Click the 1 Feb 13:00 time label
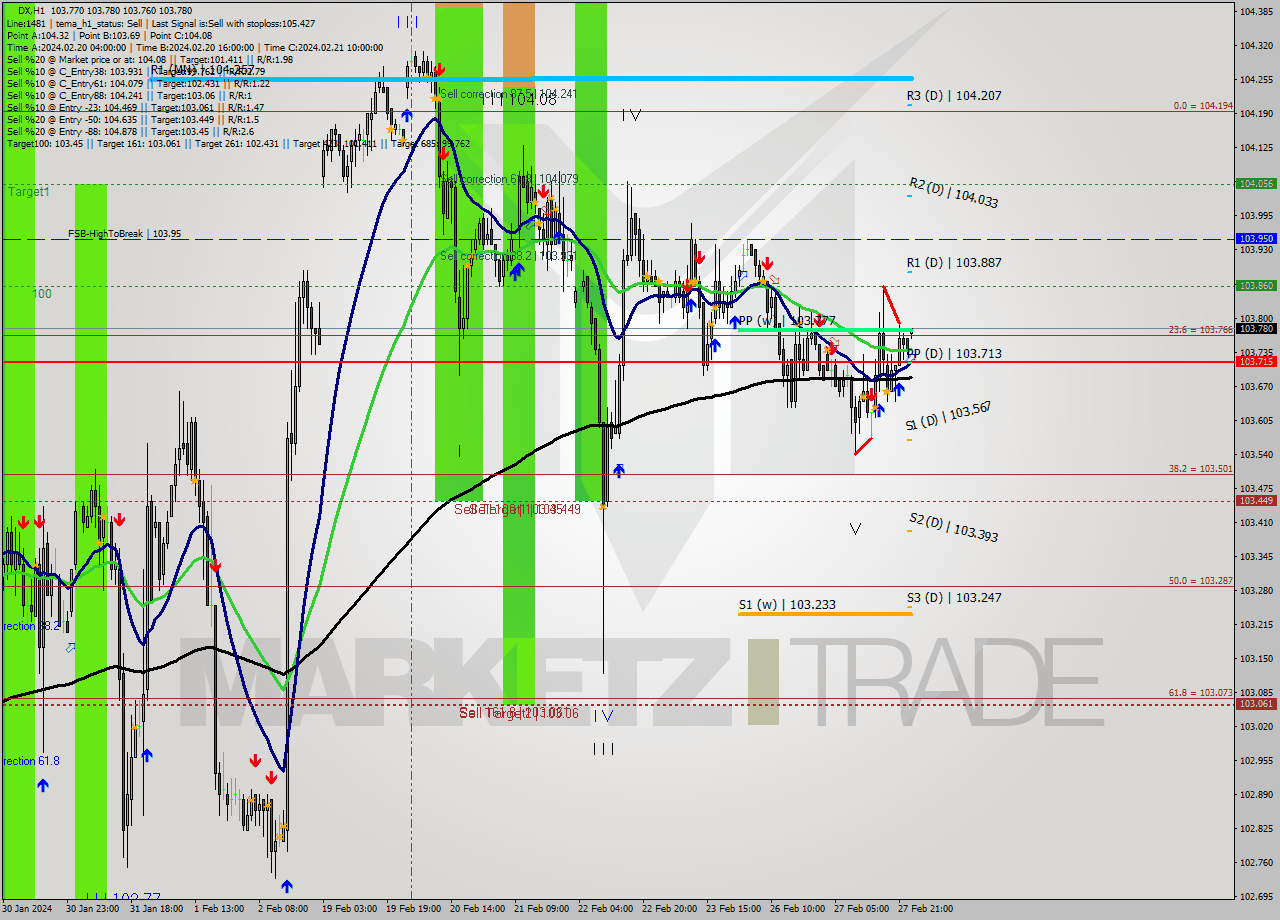 (x=217, y=909)
